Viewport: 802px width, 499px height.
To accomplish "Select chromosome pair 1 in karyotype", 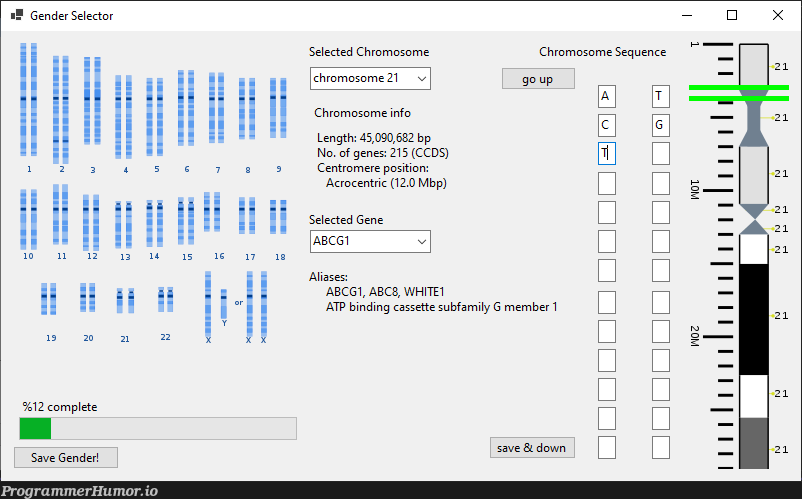I will pos(29,100).
